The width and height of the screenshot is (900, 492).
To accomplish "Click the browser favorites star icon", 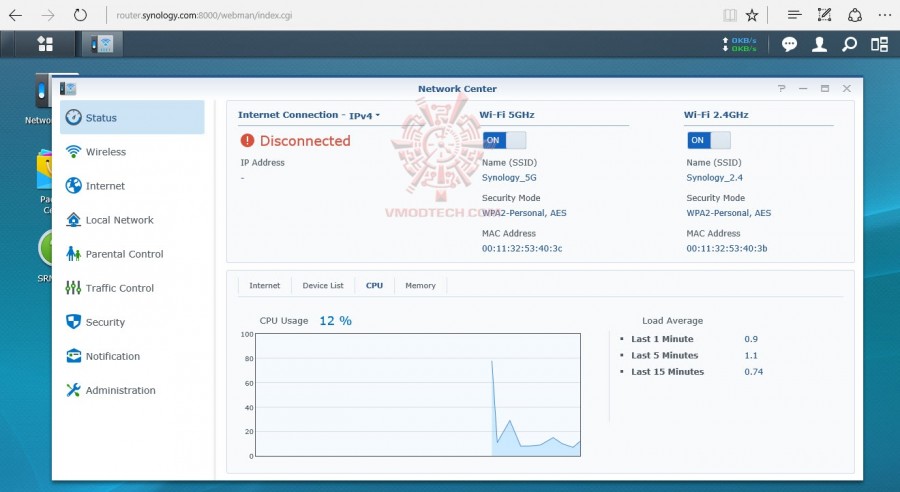I will [x=752, y=16].
